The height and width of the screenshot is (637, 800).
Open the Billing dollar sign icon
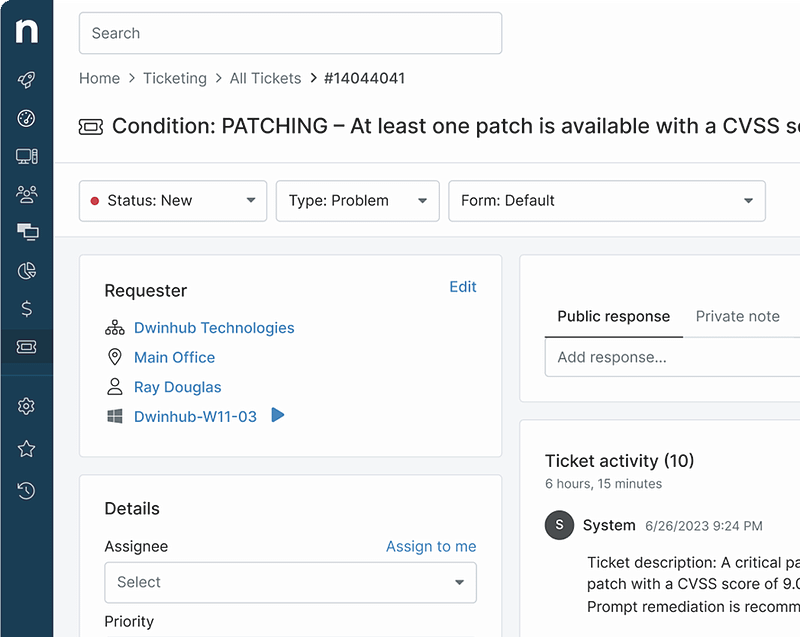coord(26,308)
